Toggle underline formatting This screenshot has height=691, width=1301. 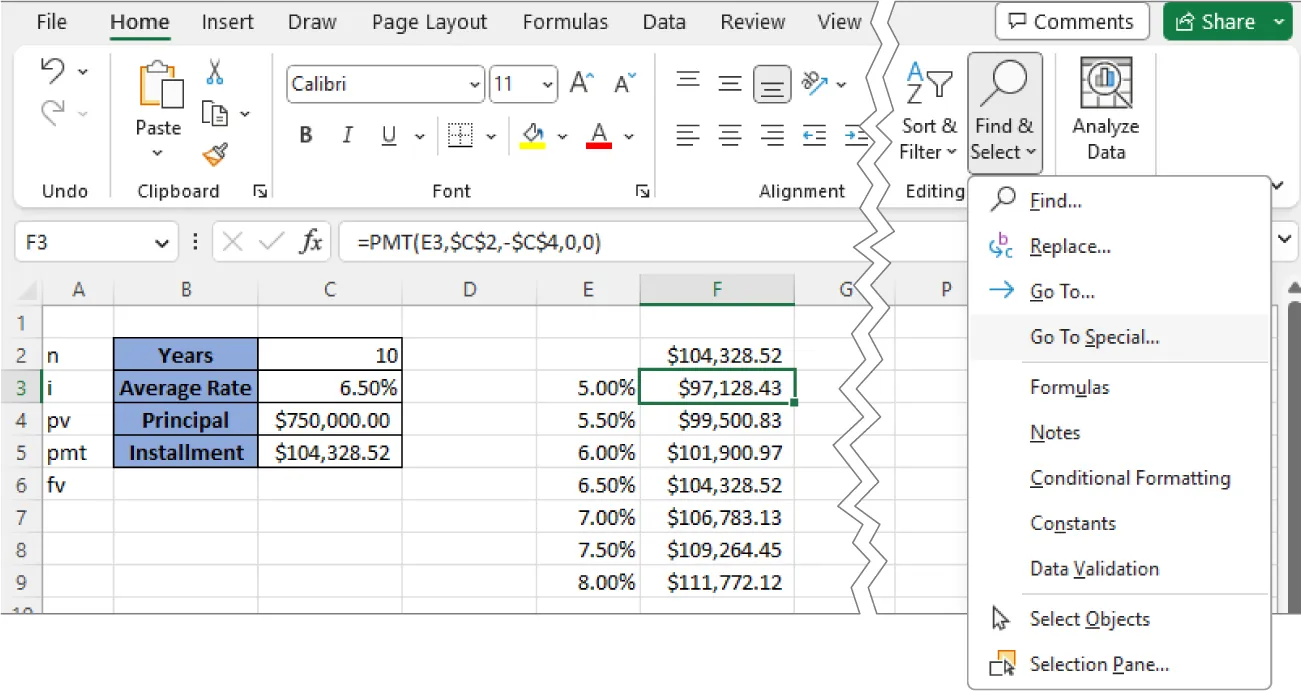click(389, 135)
